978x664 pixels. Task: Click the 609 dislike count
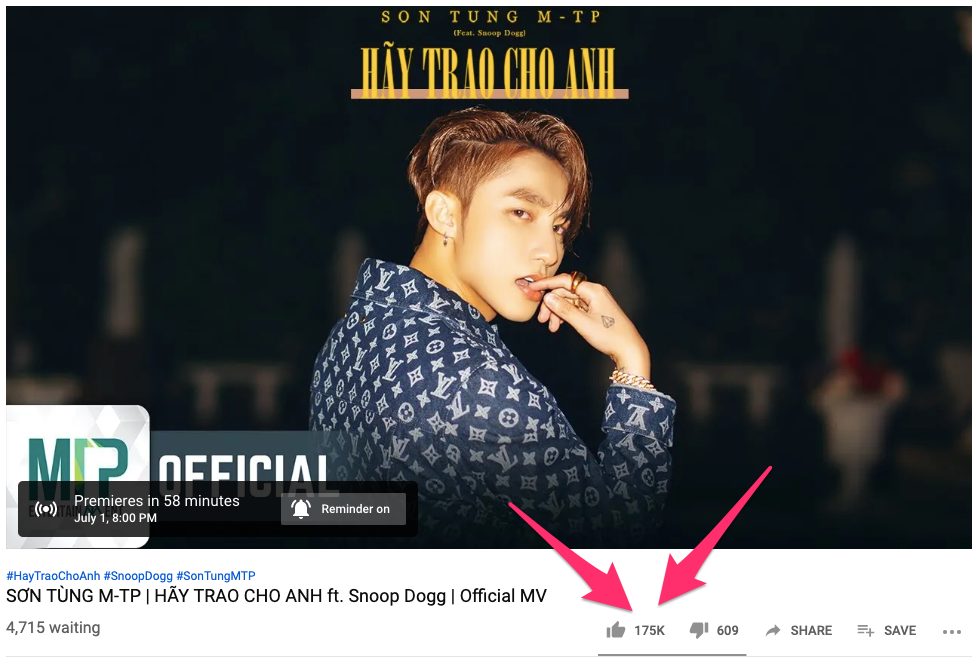click(x=727, y=630)
